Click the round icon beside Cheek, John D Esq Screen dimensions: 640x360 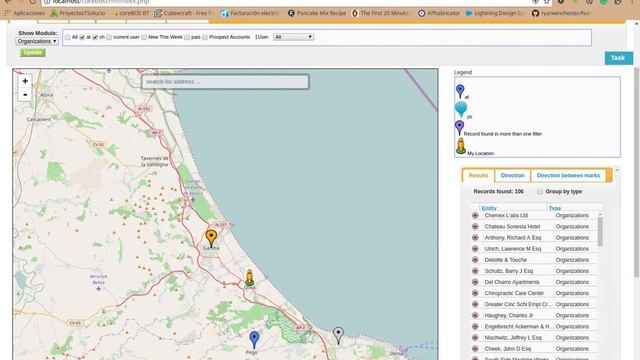click(475, 349)
